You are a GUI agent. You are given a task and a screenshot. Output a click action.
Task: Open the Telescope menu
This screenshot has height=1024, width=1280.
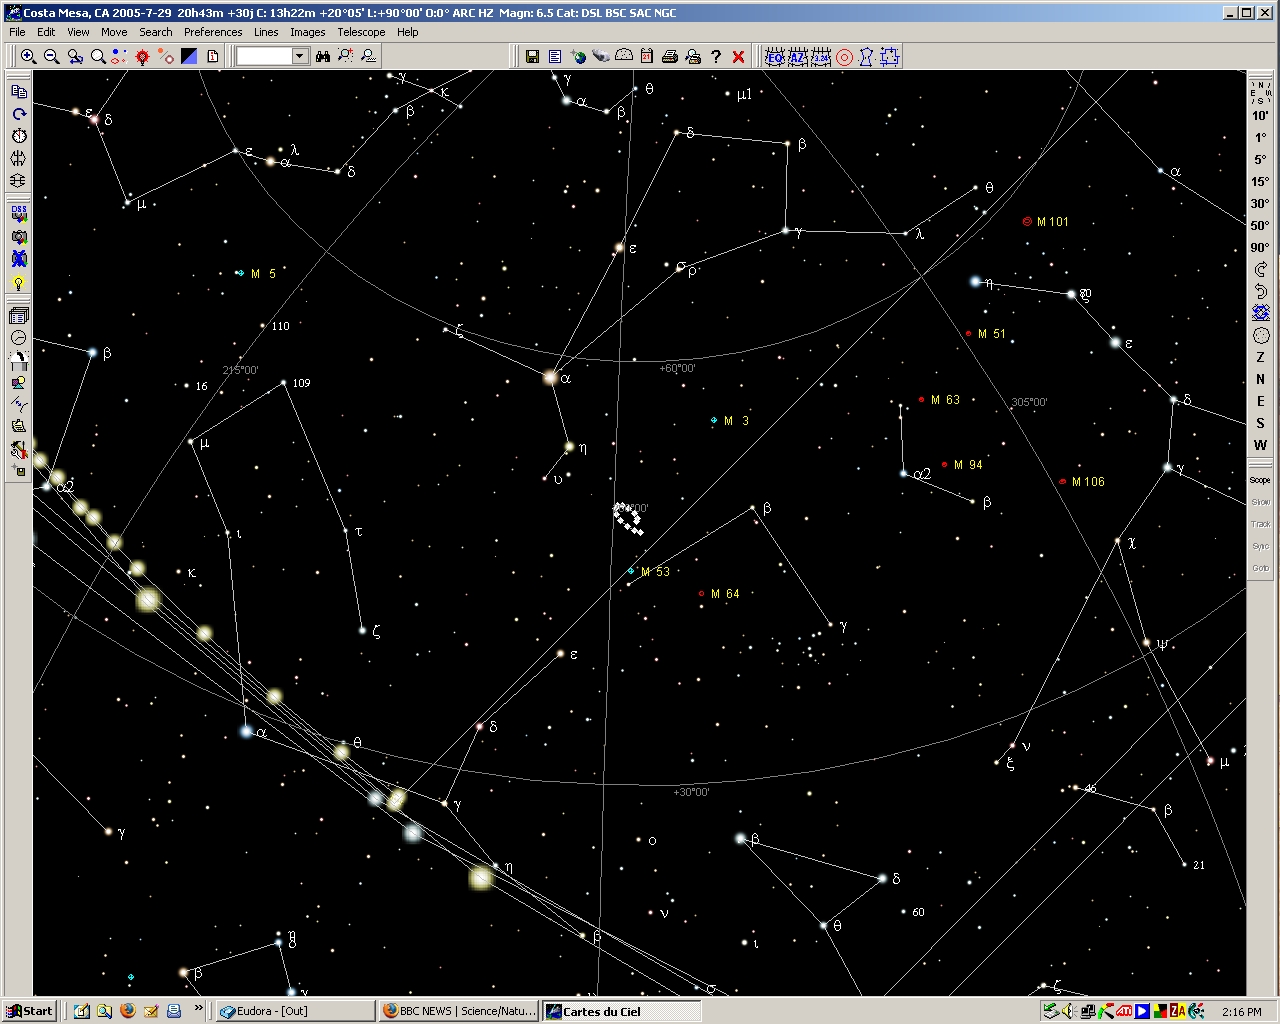point(361,32)
